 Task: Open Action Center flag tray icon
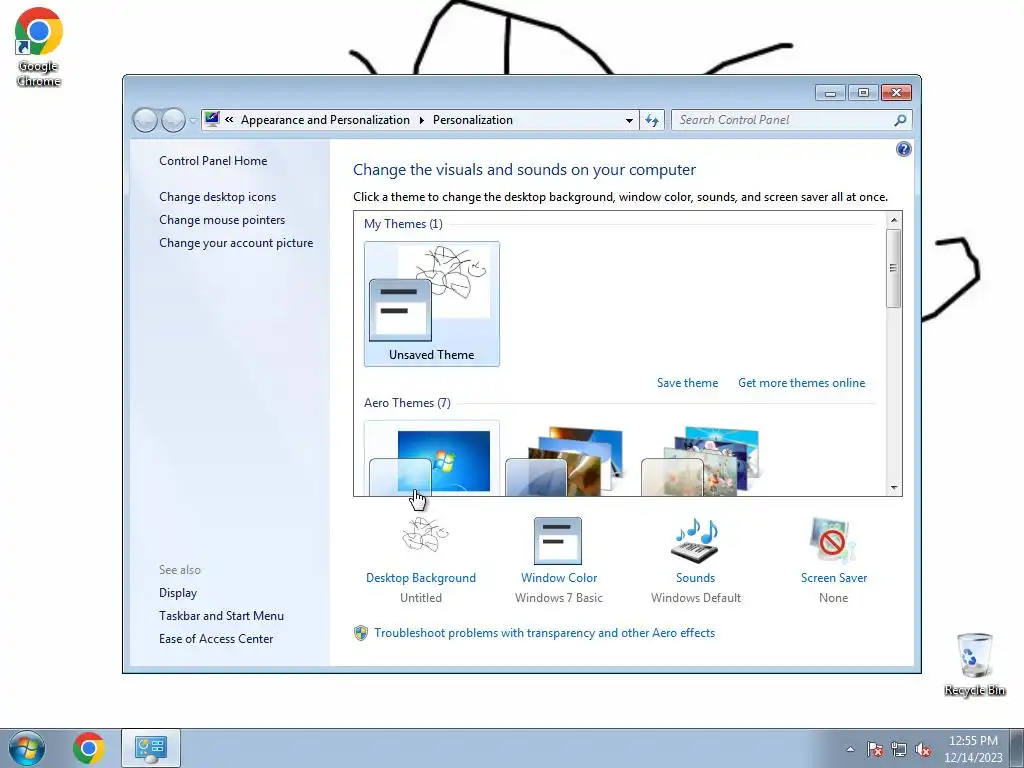(875, 749)
